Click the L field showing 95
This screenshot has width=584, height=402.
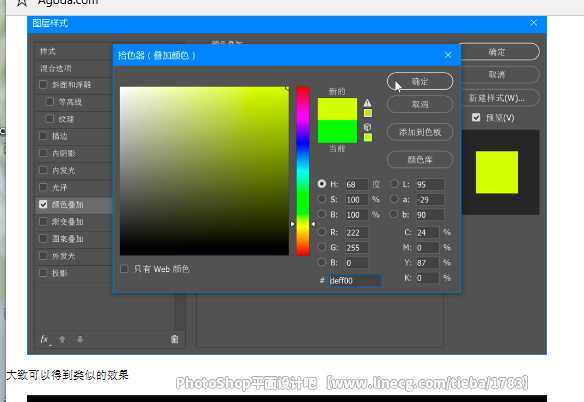tap(430, 184)
